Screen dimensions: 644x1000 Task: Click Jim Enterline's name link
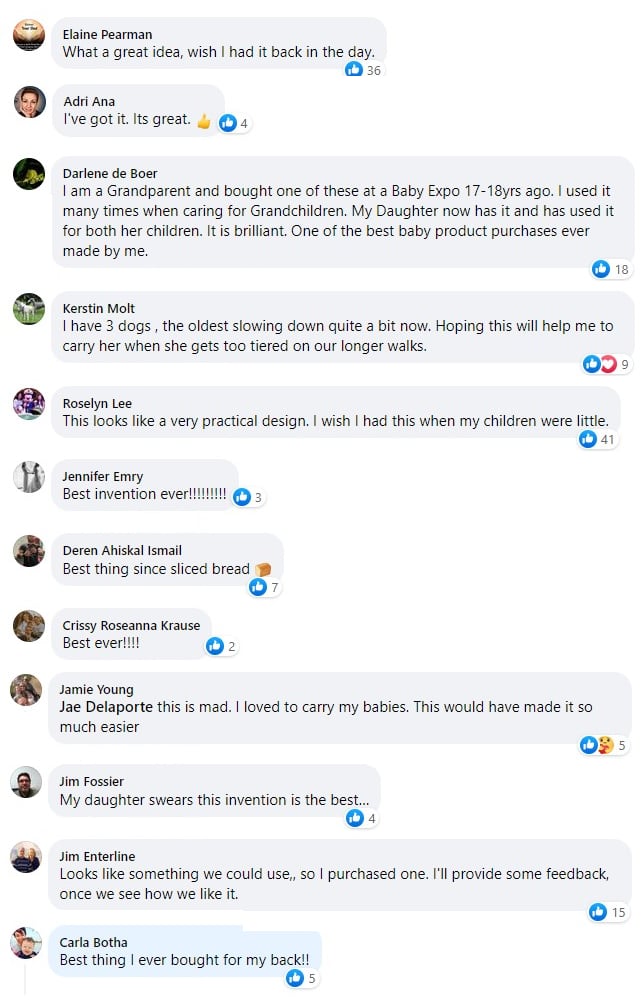tap(97, 856)
